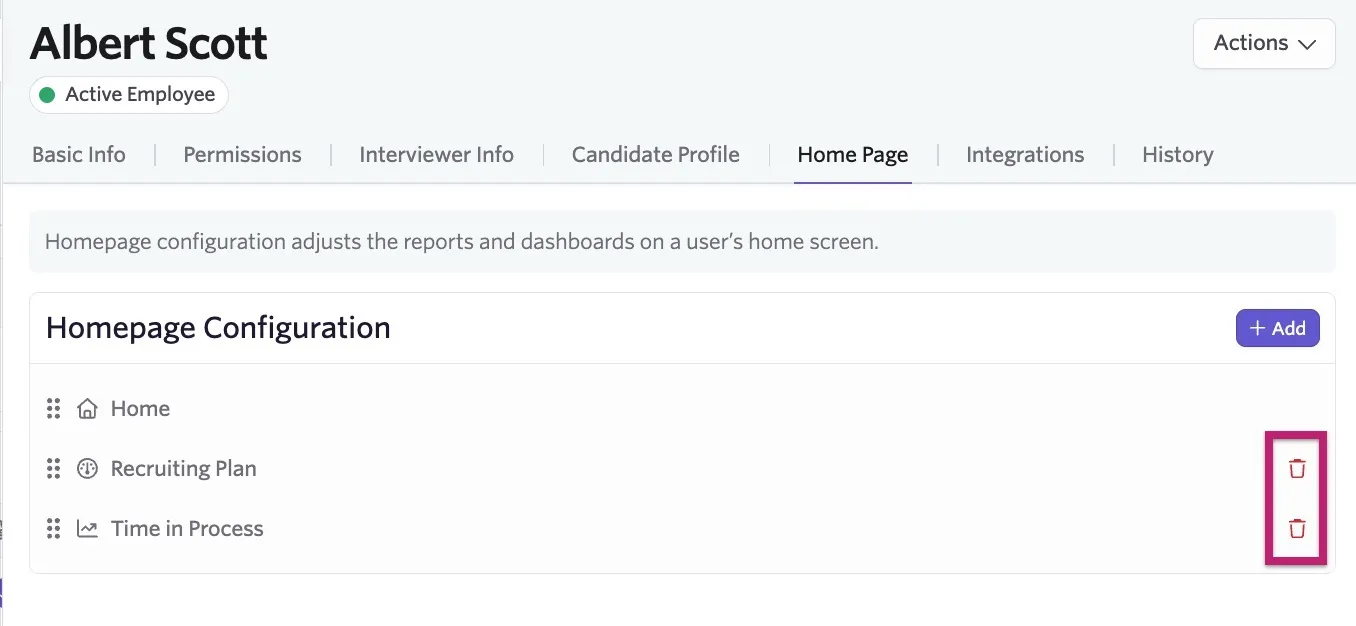Delete the Time in Process homepage item
1356x626 pixels.
1297,529
